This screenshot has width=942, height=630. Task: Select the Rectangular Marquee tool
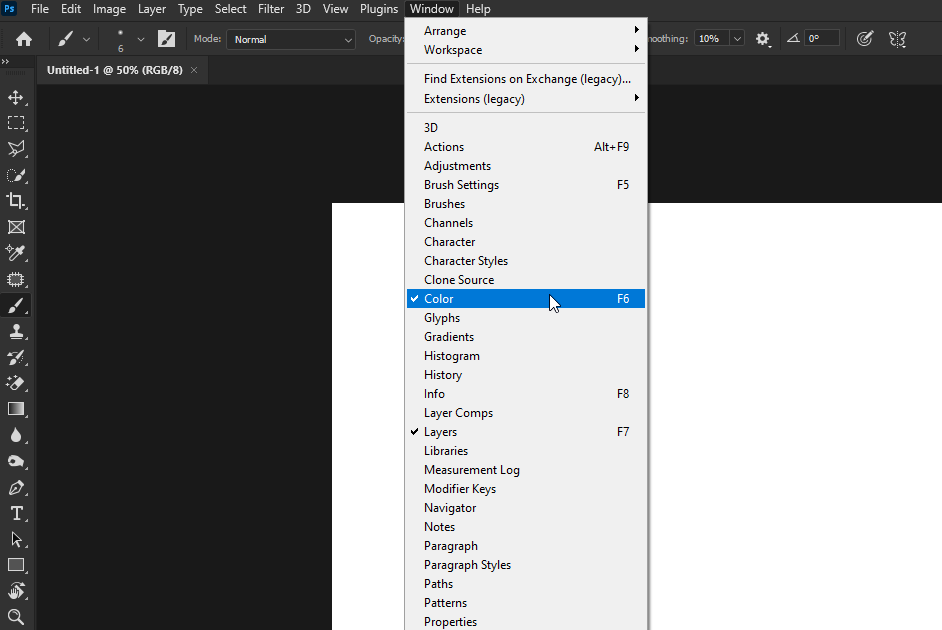16,123
